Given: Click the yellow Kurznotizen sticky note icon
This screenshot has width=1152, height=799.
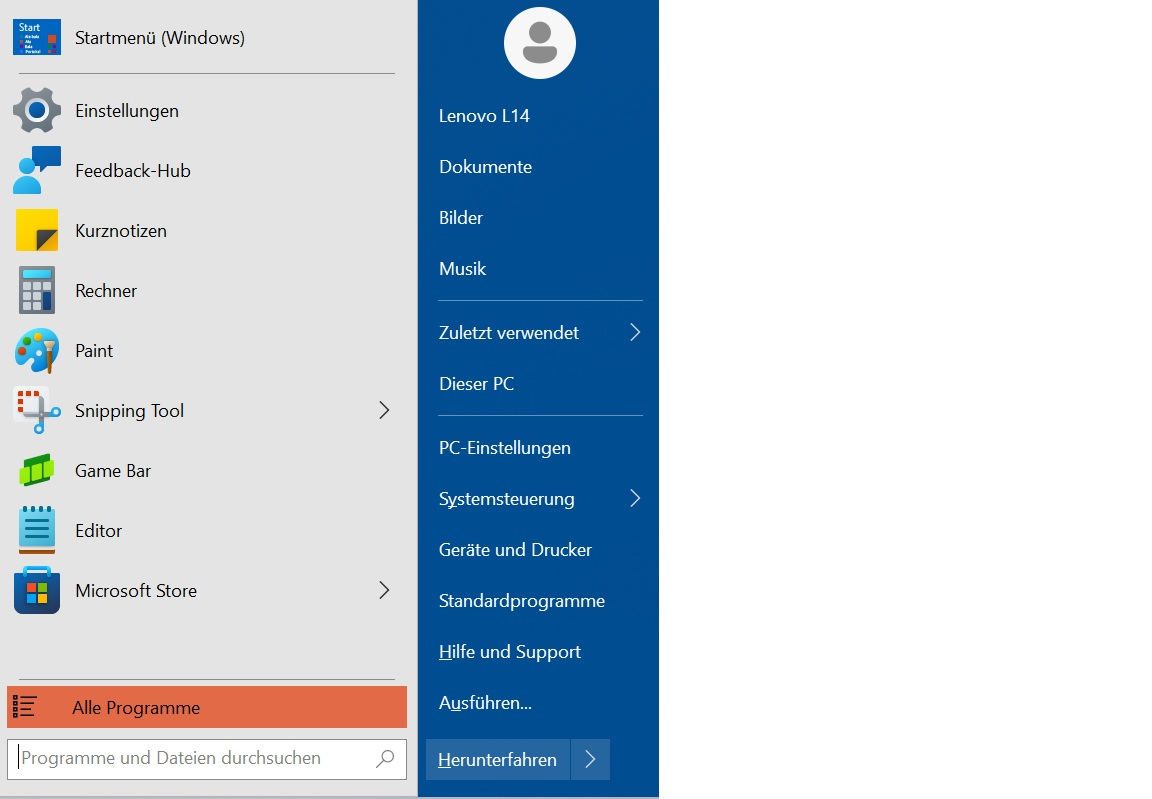Looking at the screenshot, I should (37, 231).
